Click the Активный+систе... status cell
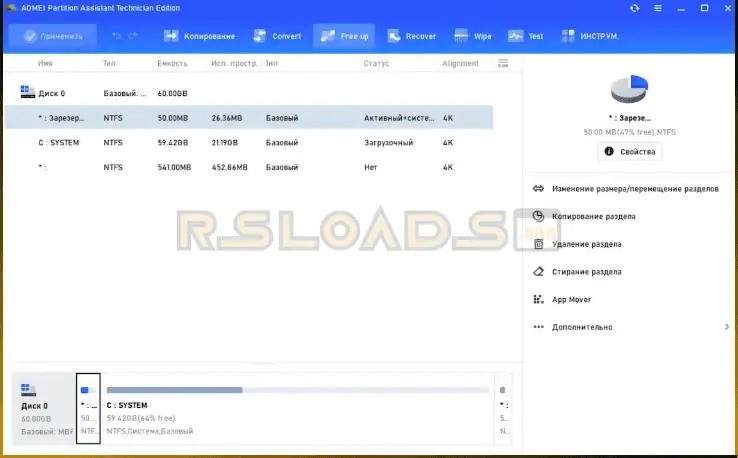Image resolution: width=738 pixels, height=458 pixels. pos(399,118)
